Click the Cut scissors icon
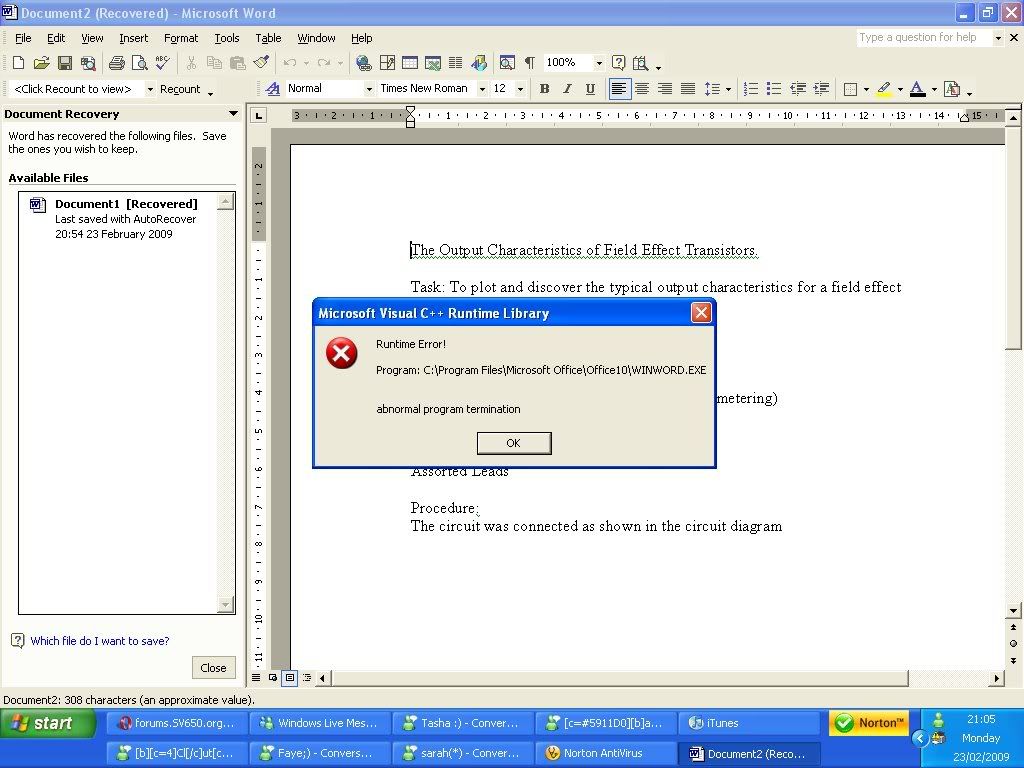The width and height of the screenshot is (1024, 768). click(x=191, y=63)
